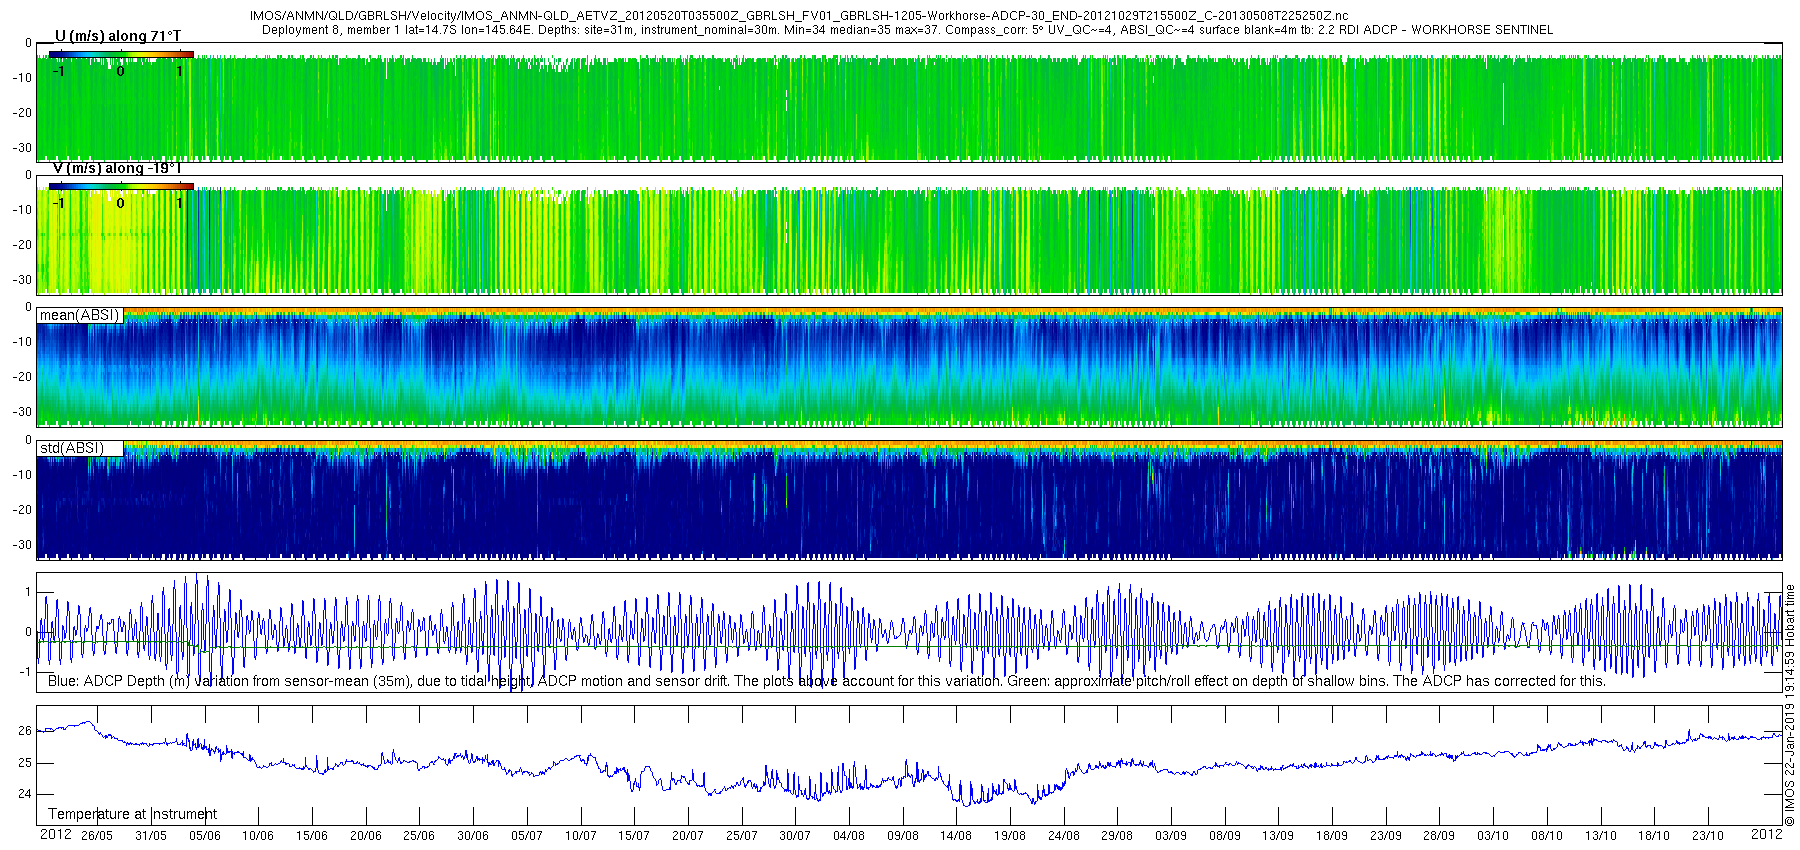Click the '19/08' date tick label
The image size is (1800, 850).
(x=1010, y=836)
